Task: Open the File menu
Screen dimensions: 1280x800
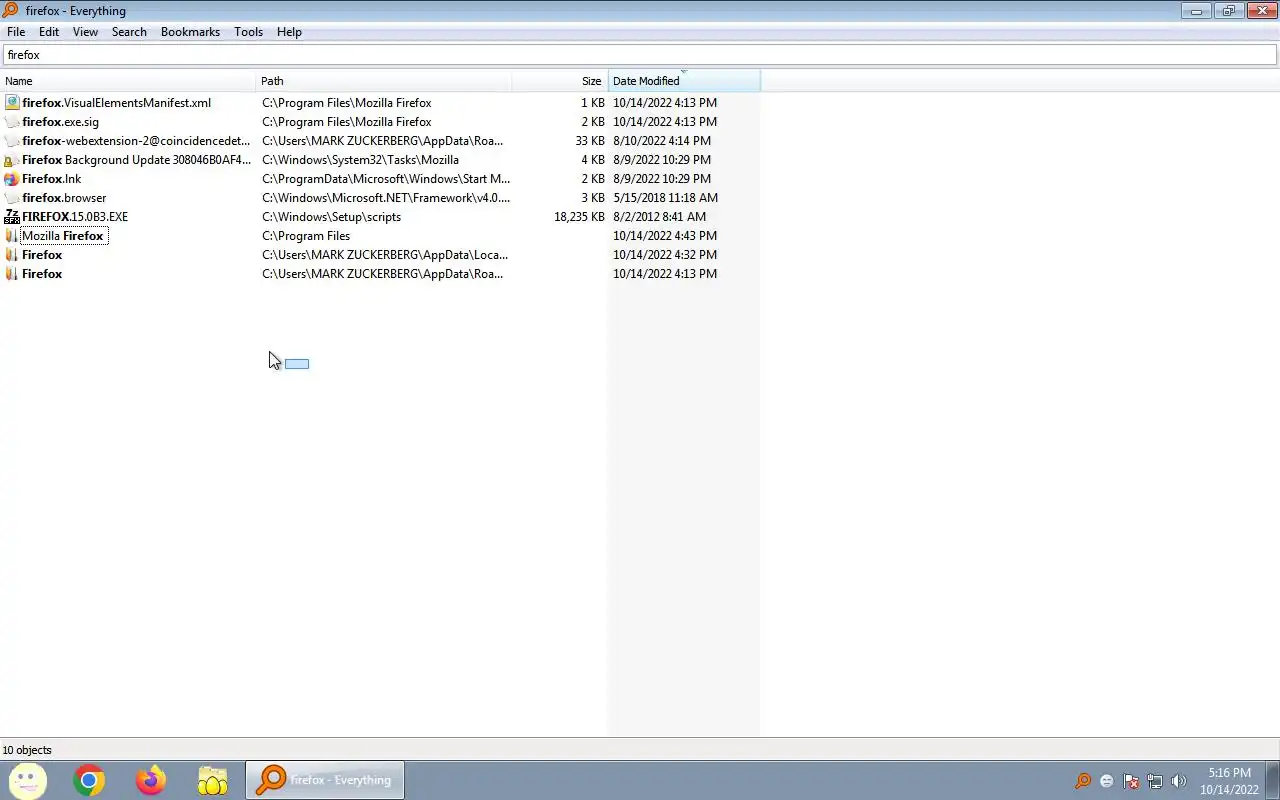Action: pos(16,32)
